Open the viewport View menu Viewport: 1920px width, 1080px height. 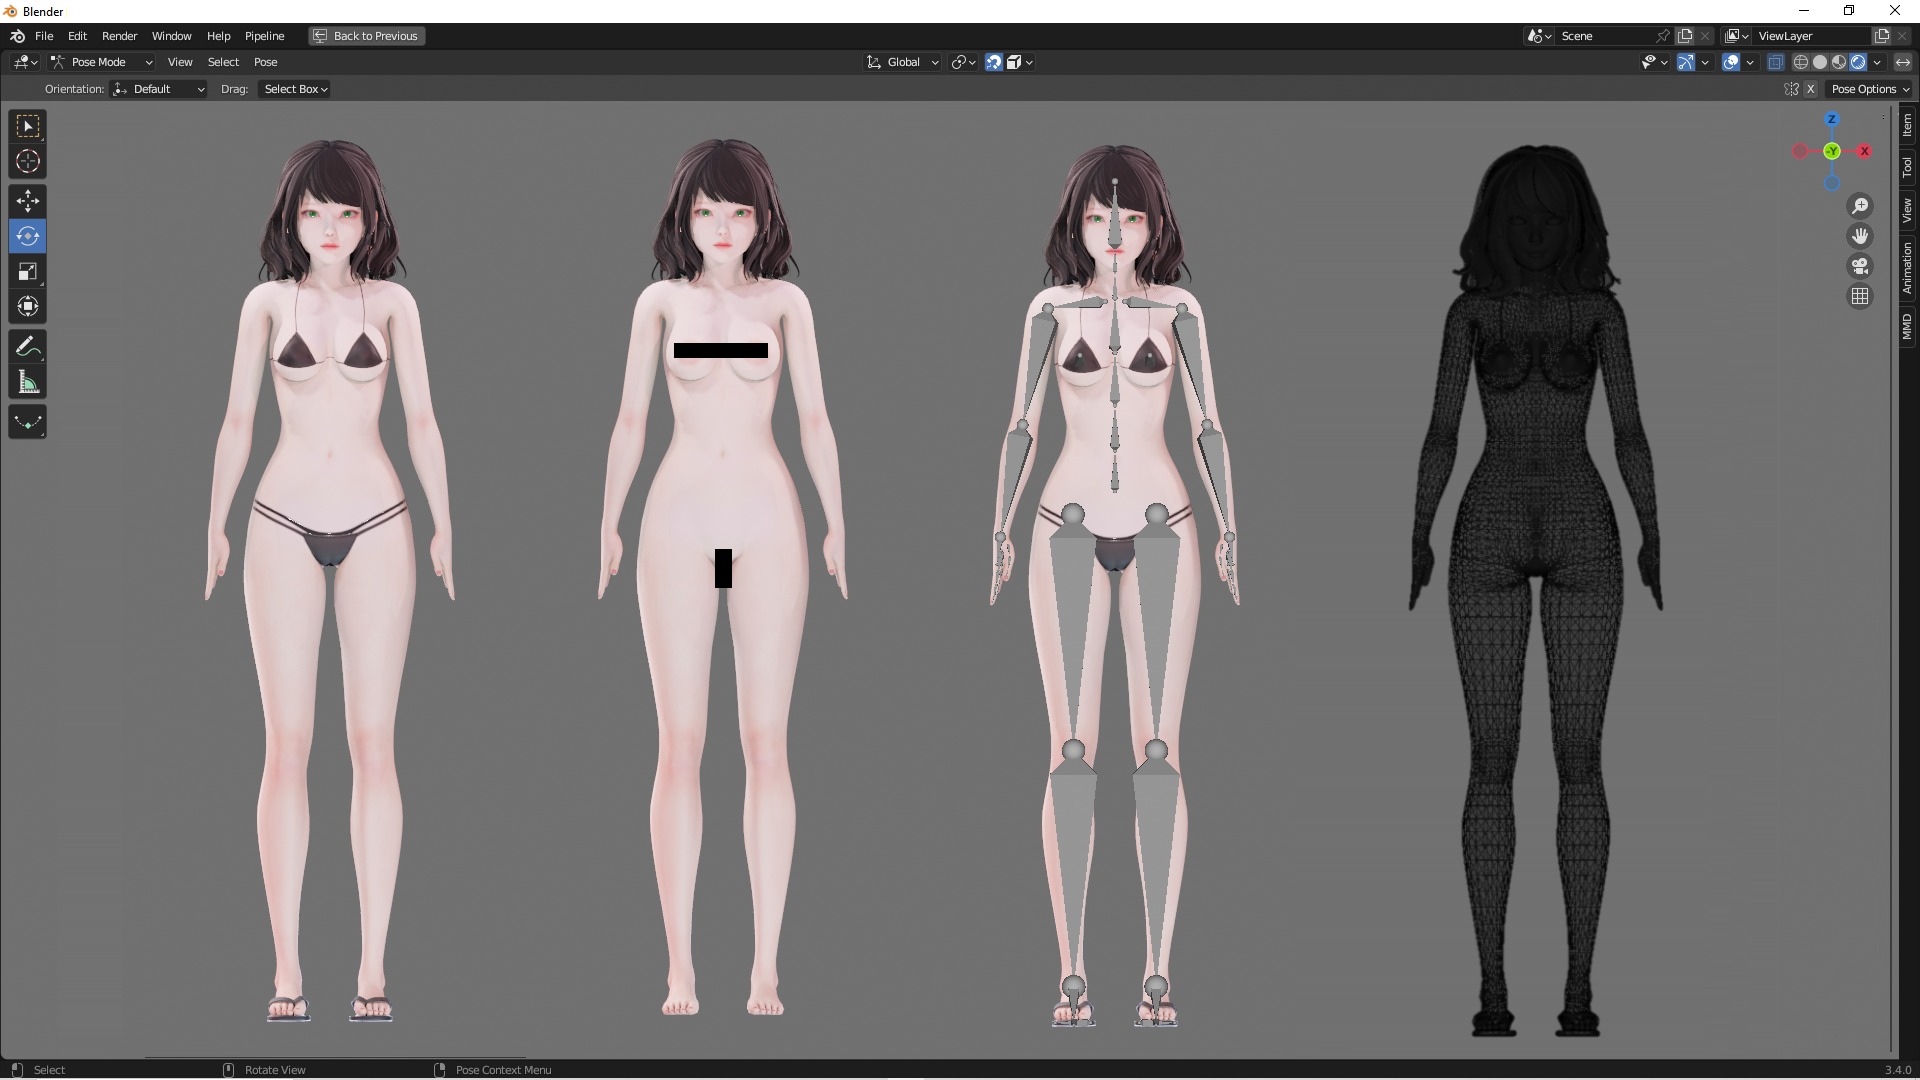pos(180,62)
